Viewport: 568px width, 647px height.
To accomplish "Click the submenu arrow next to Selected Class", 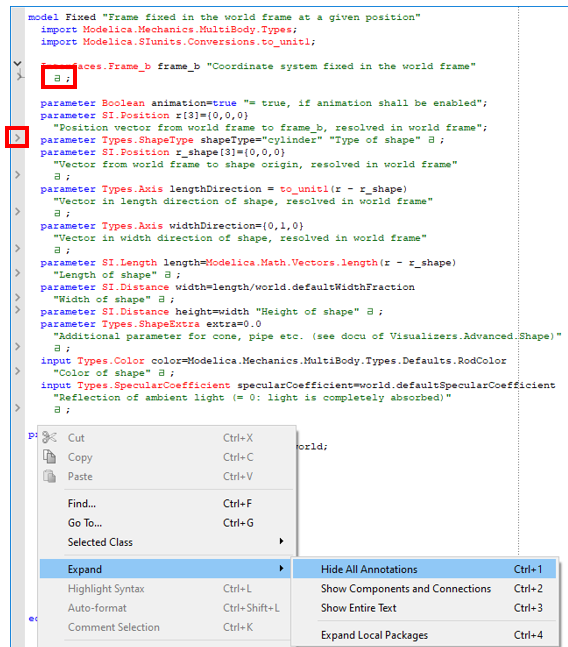I will pos(281,541).
